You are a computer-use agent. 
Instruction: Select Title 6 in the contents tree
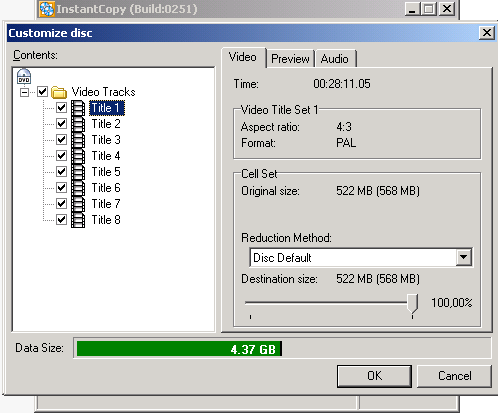106,188
